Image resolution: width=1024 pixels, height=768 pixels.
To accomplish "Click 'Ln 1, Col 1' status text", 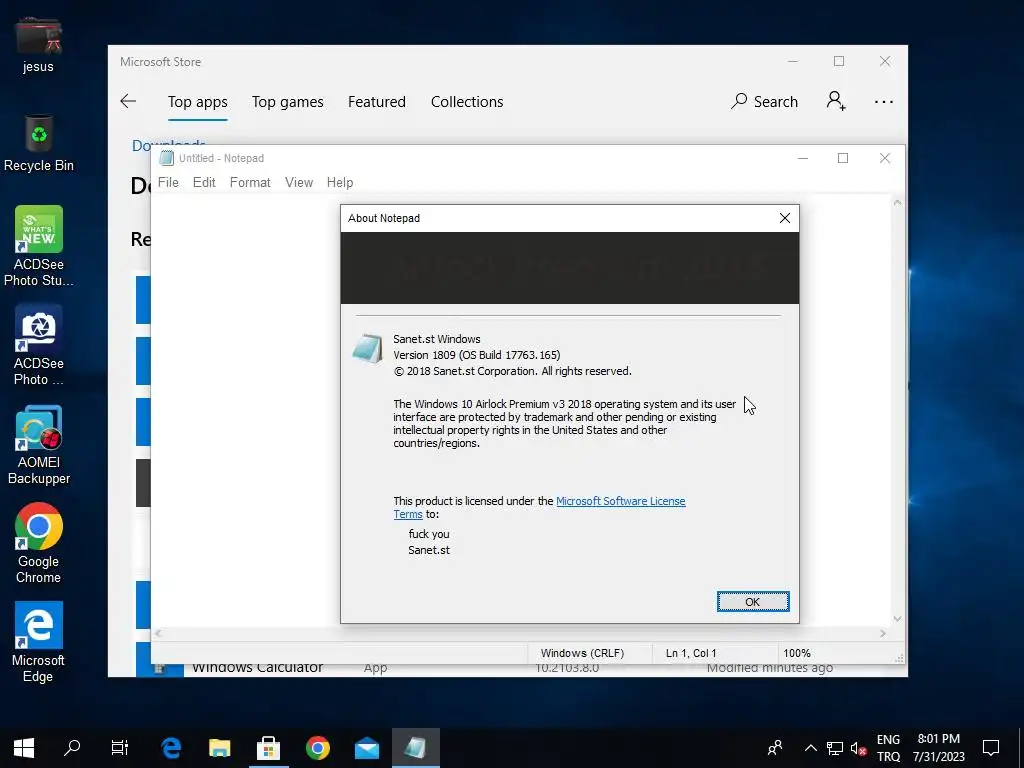I will [691, 653].
